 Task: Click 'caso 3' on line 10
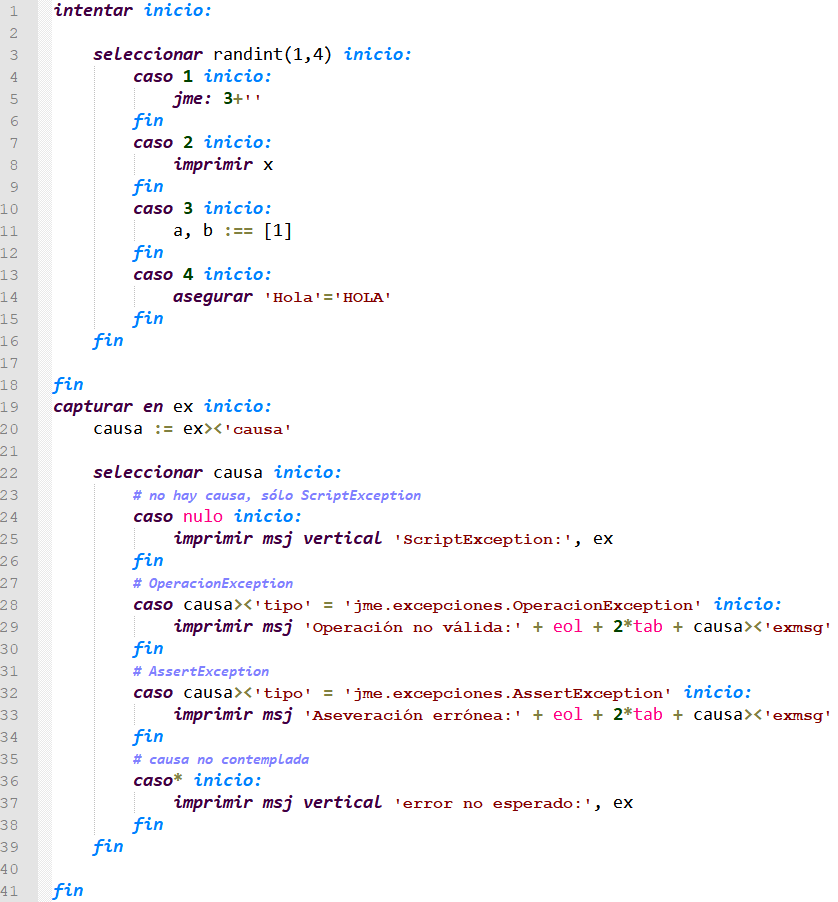163,209
